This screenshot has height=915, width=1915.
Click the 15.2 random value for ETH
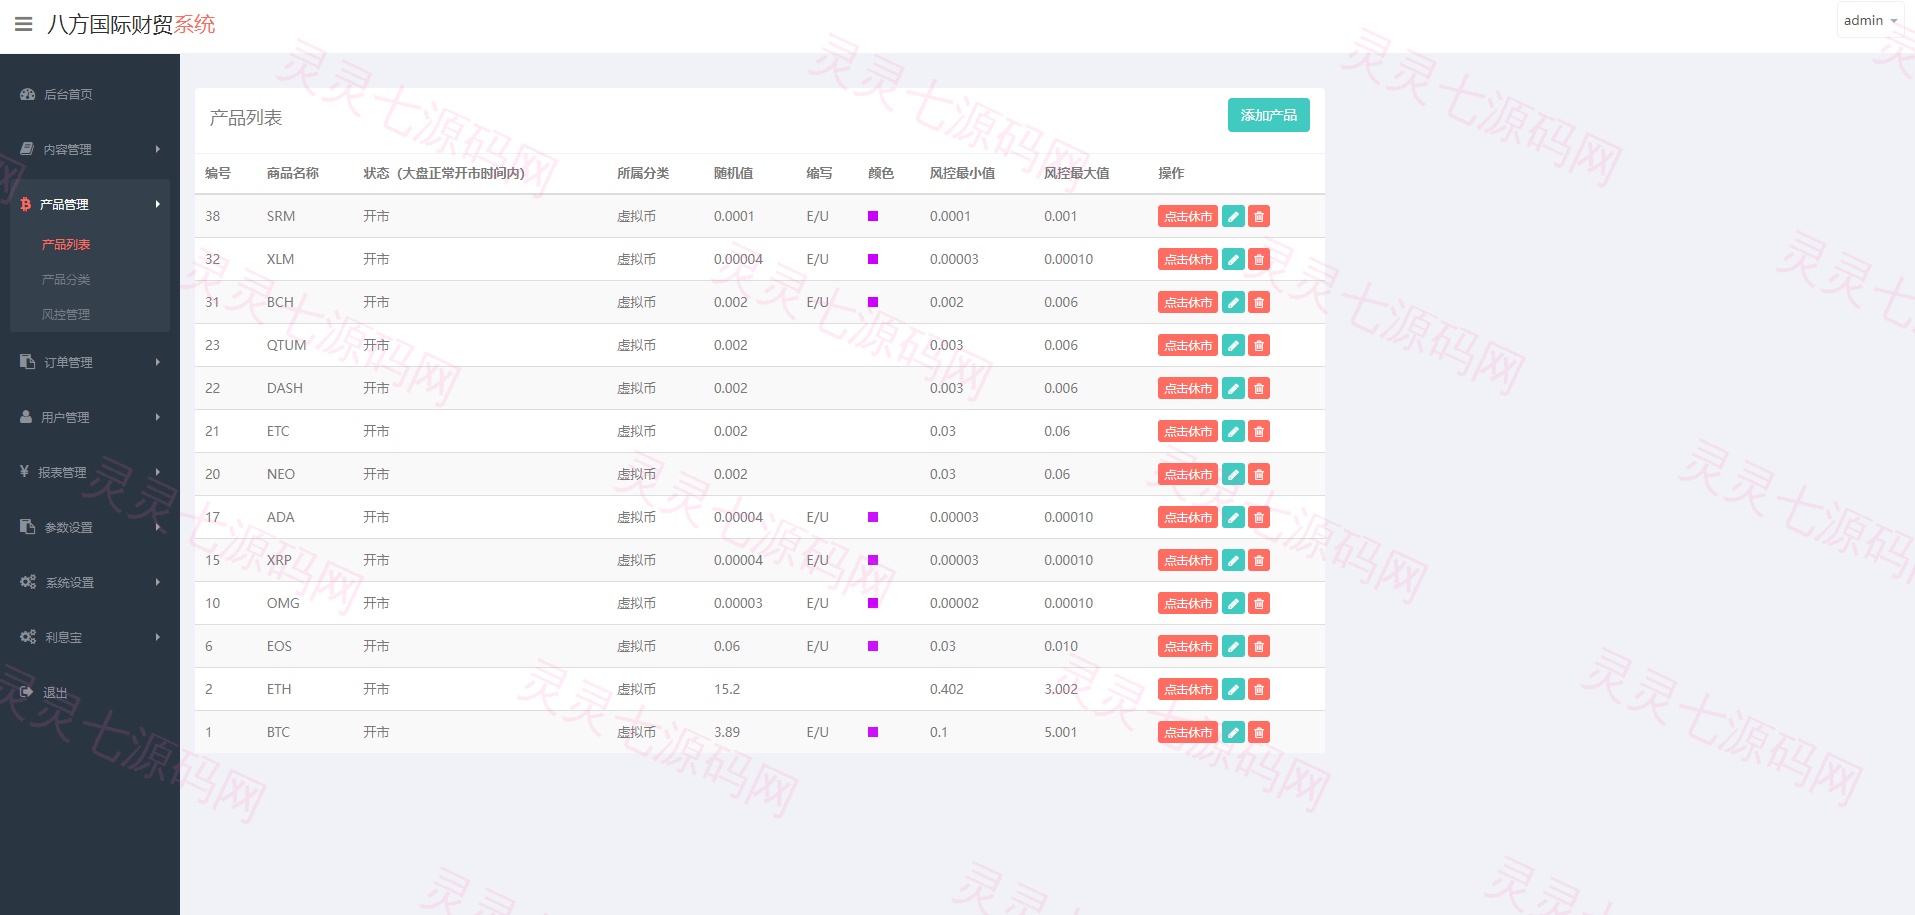[x=727, y=689]
